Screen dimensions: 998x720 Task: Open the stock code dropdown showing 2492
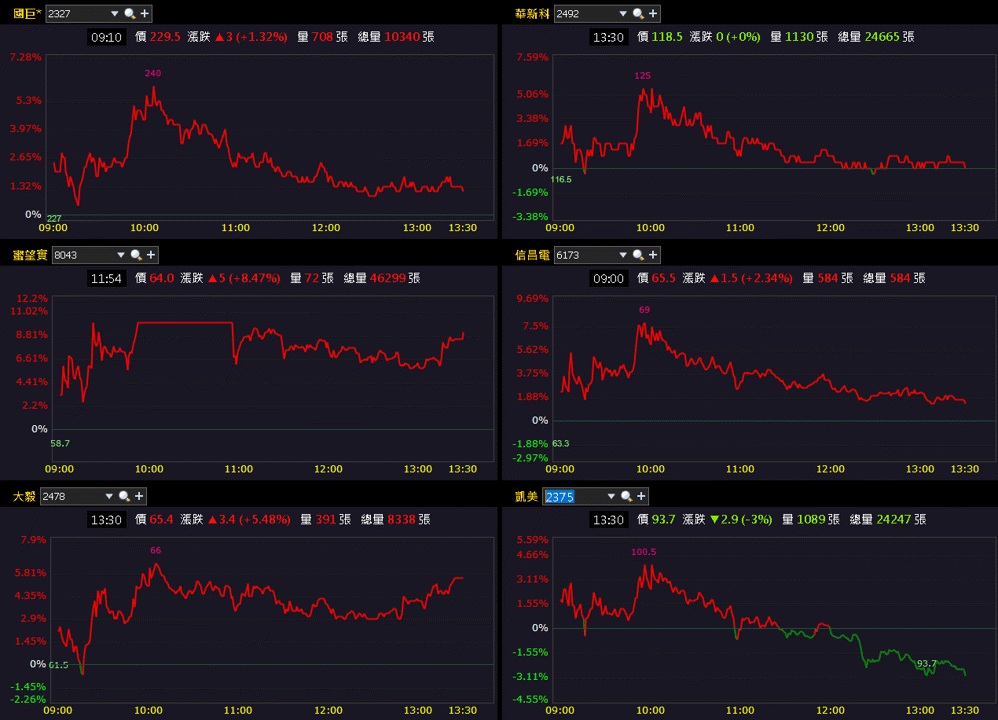pyautogui.click(x=623, y=13)
